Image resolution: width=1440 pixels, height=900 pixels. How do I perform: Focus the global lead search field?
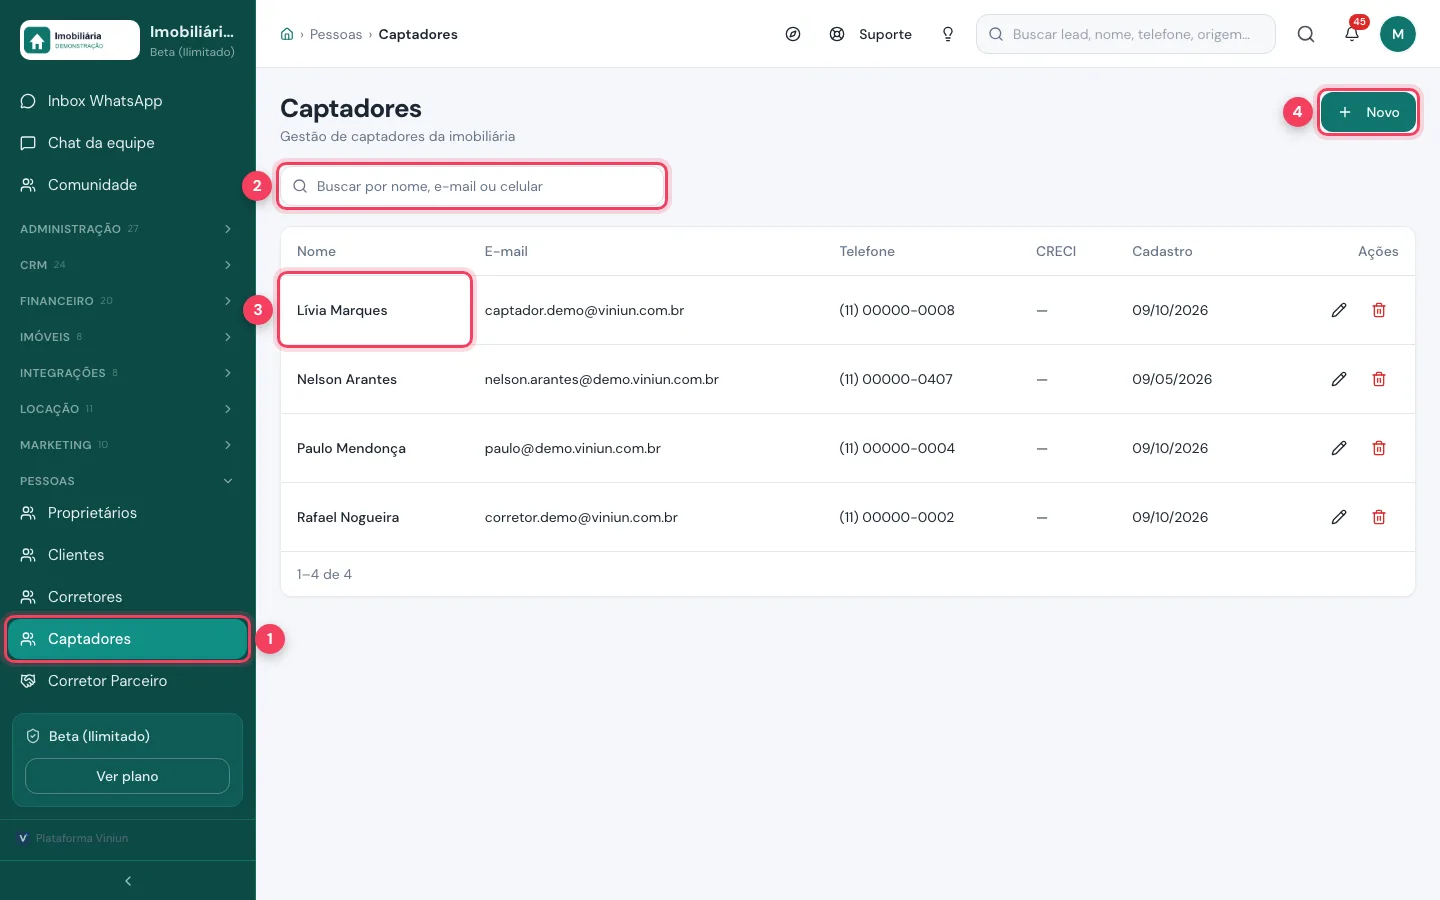(1126, 34)
